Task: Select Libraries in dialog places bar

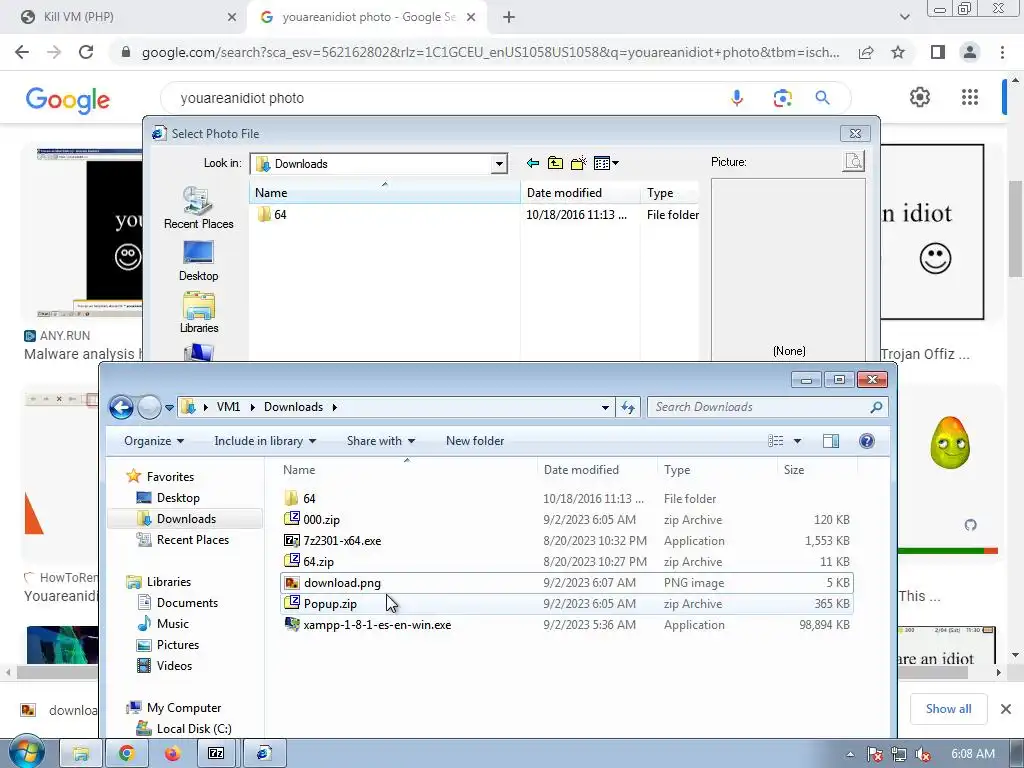Action: point(199,312)
